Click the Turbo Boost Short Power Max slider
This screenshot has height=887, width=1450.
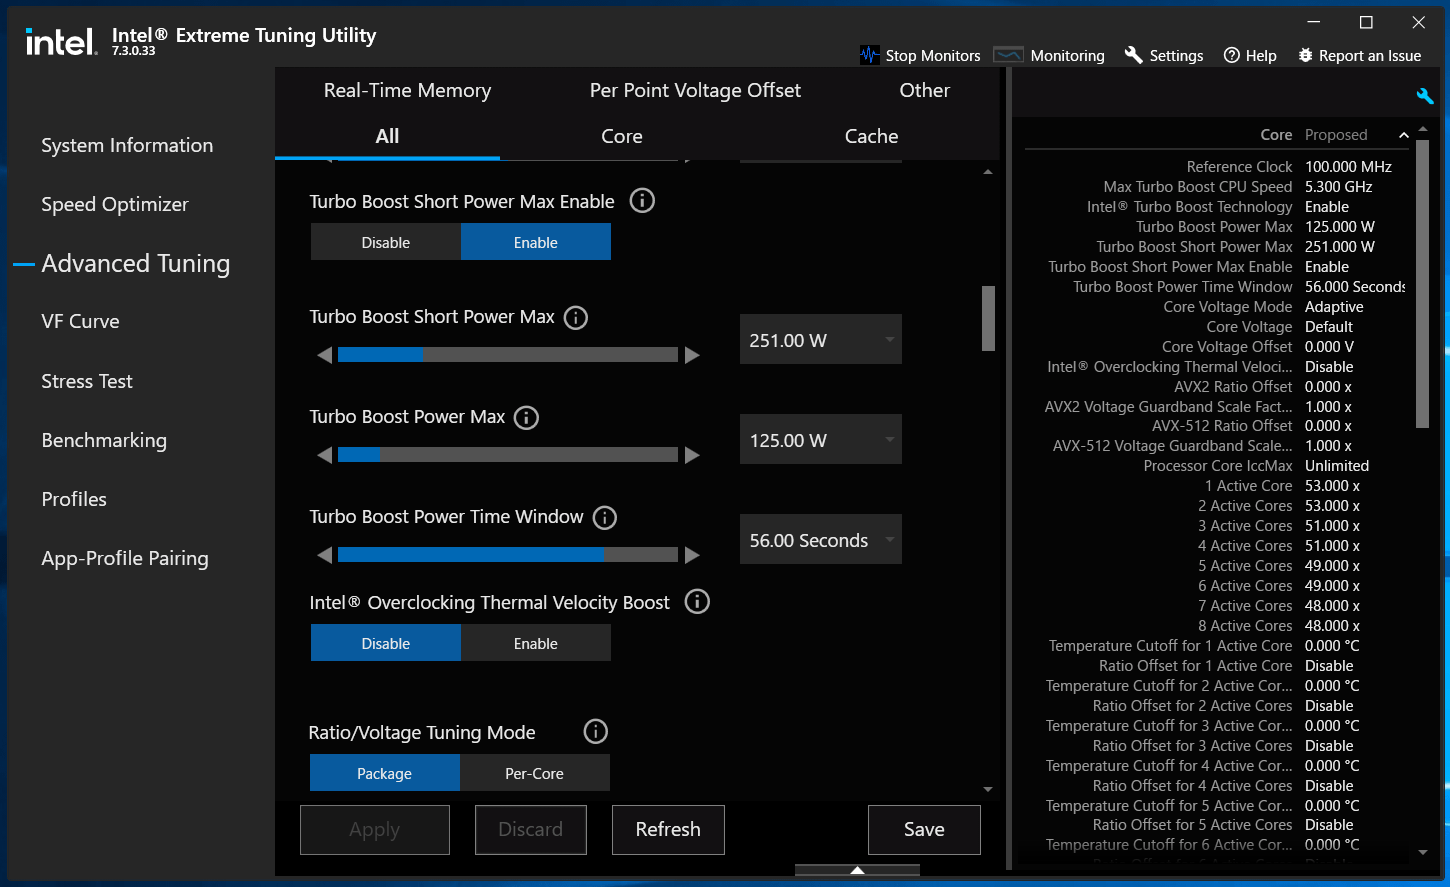(508, 355)
